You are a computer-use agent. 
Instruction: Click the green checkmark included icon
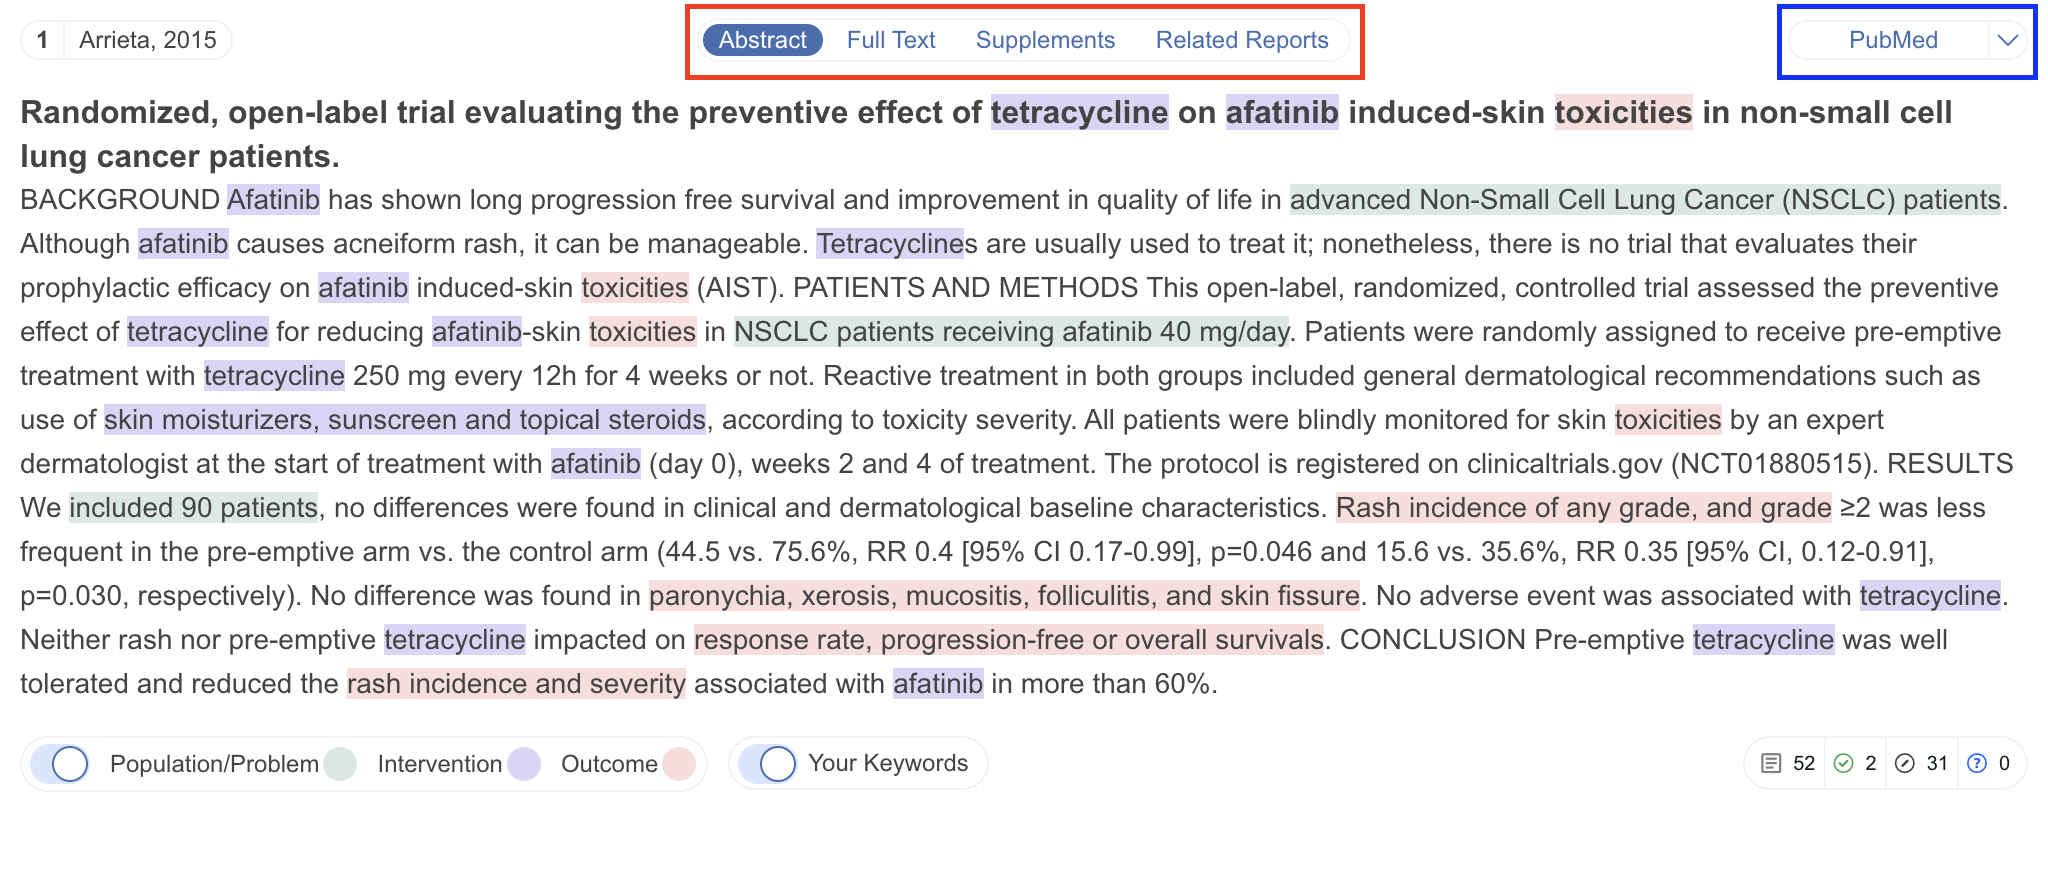[1843, 764]
